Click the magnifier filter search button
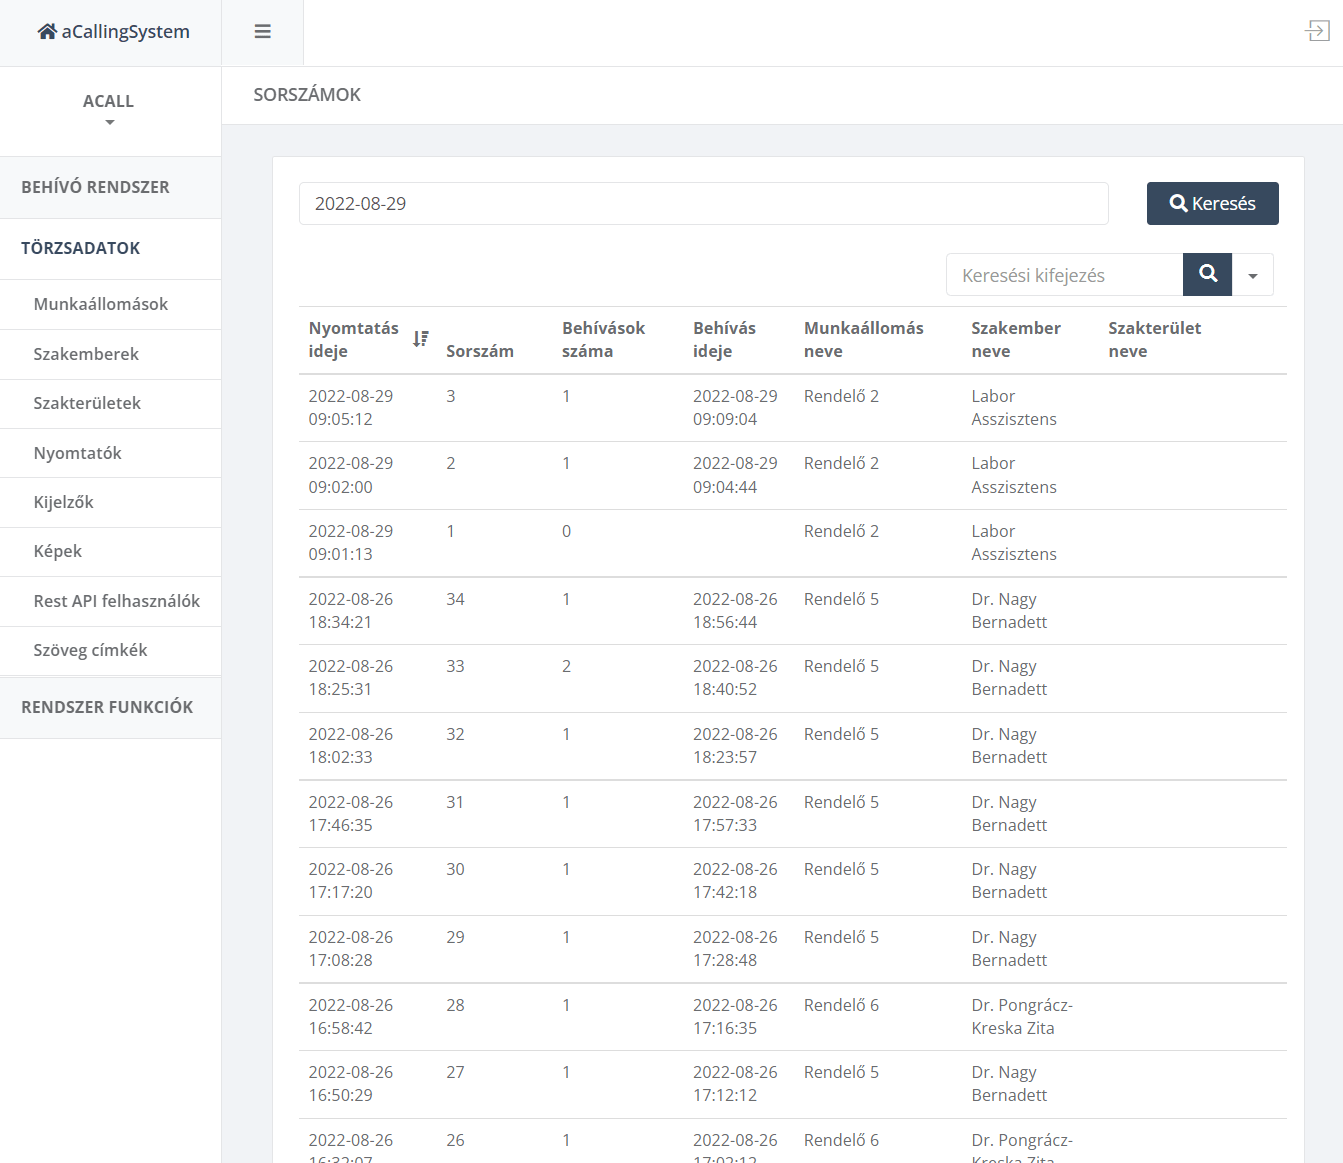Image resolution: width=1343 pixels, height=1163 pixels. tap(1208, 274)
